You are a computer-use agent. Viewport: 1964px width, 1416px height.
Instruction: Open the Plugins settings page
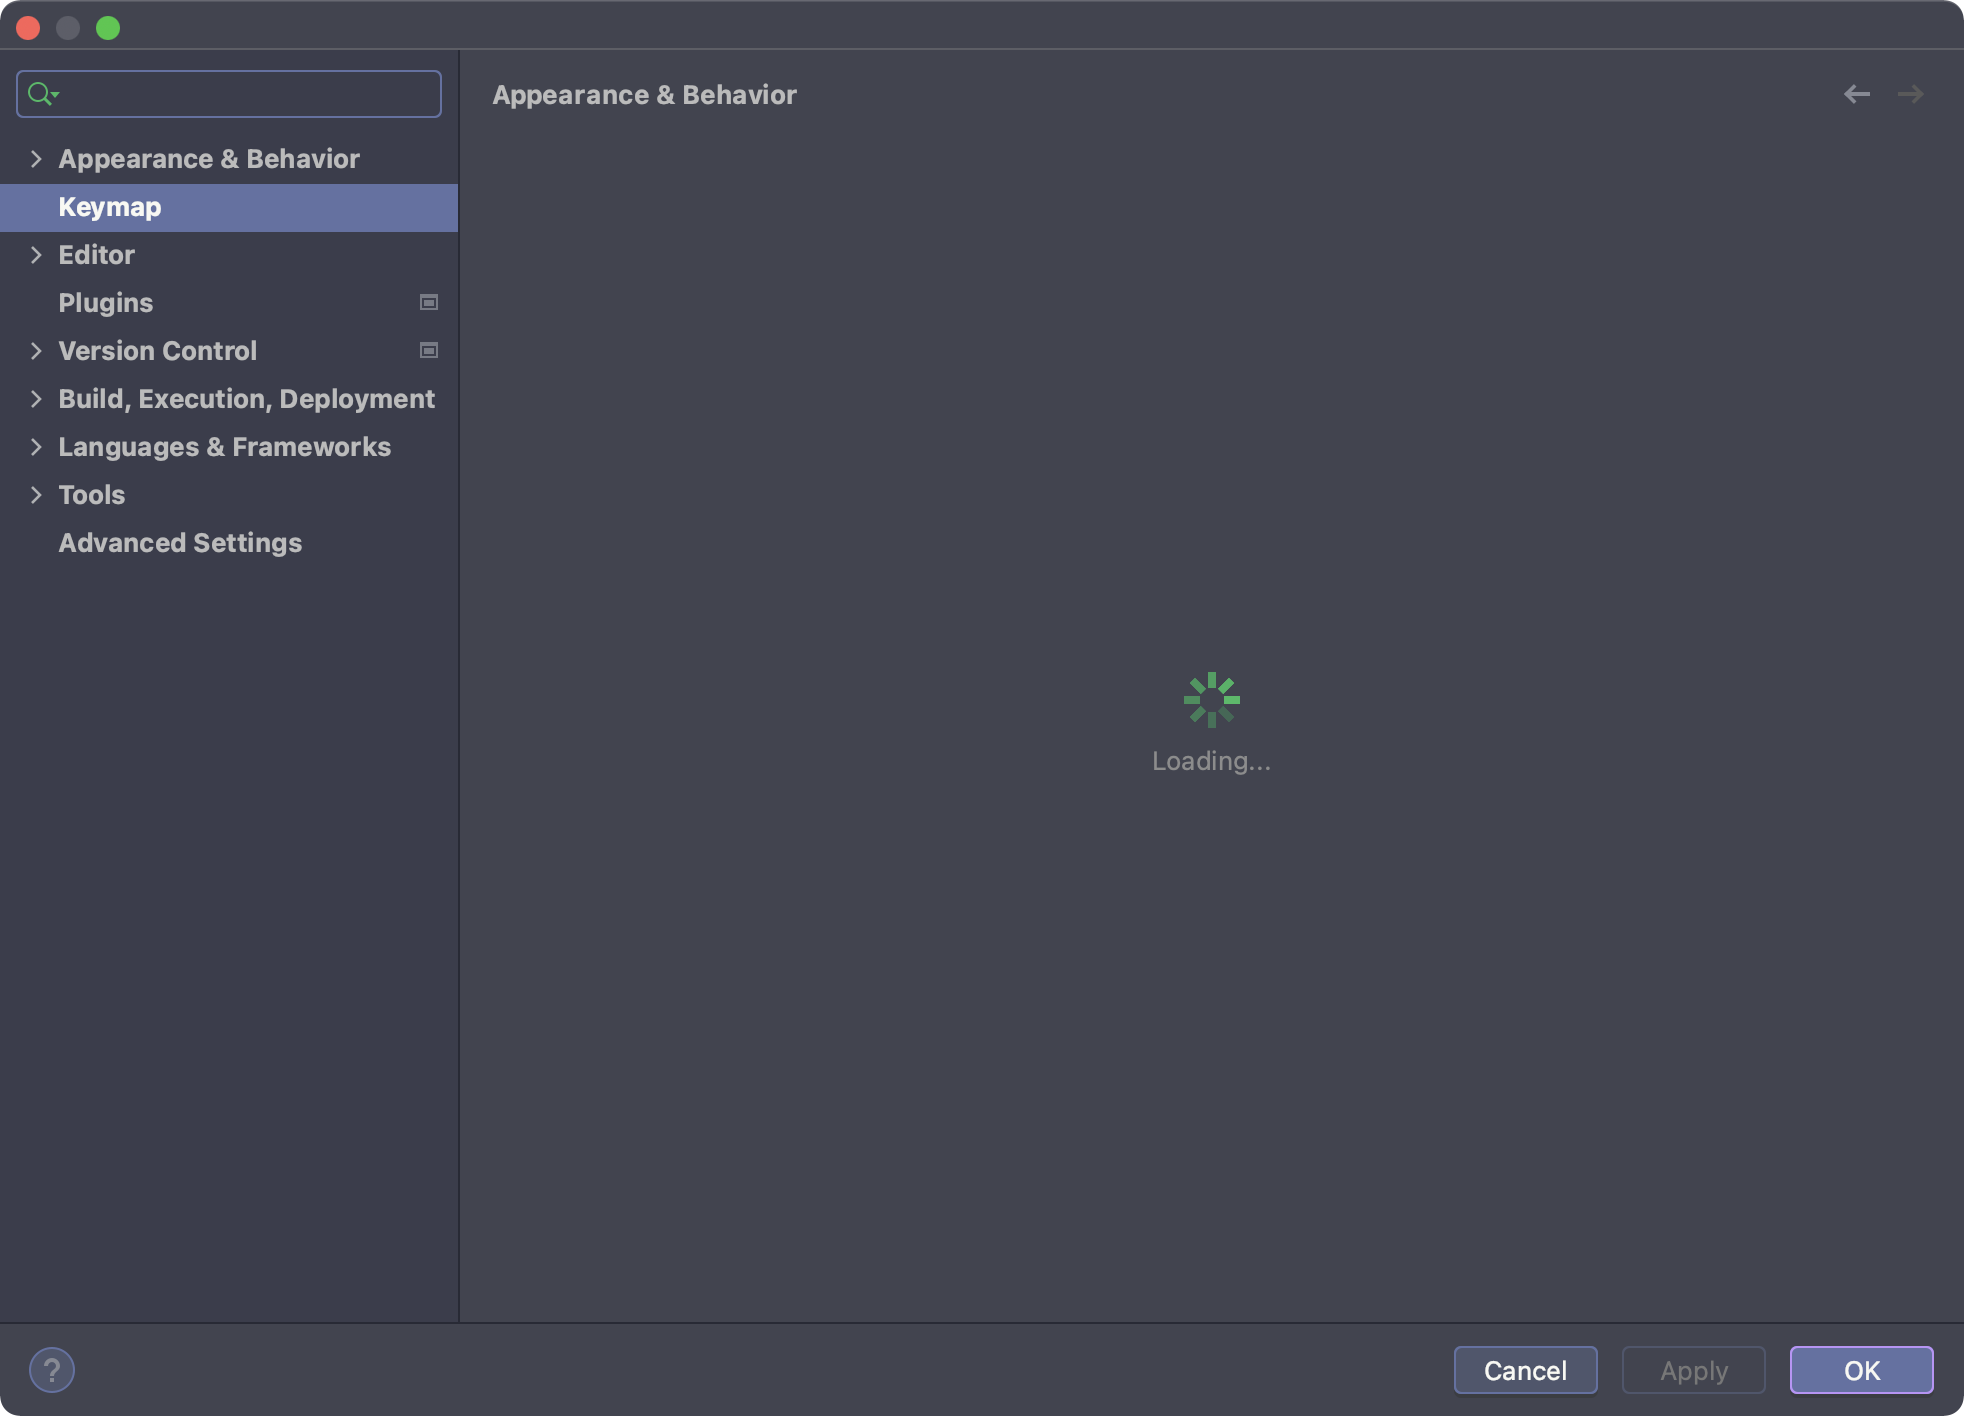[x=106, y=303]
